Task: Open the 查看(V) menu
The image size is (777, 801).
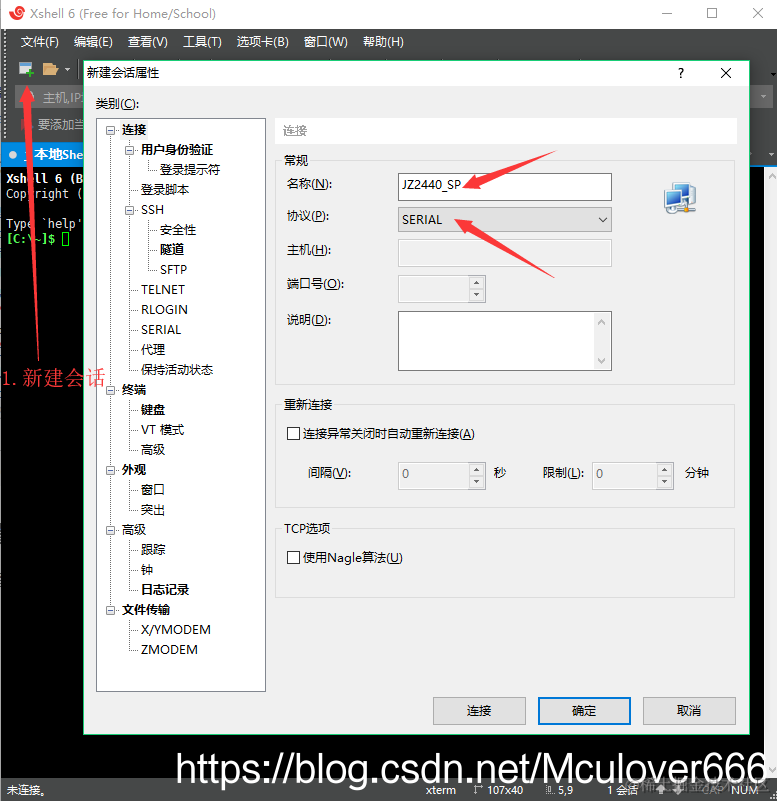Action: tap(148, 42)
